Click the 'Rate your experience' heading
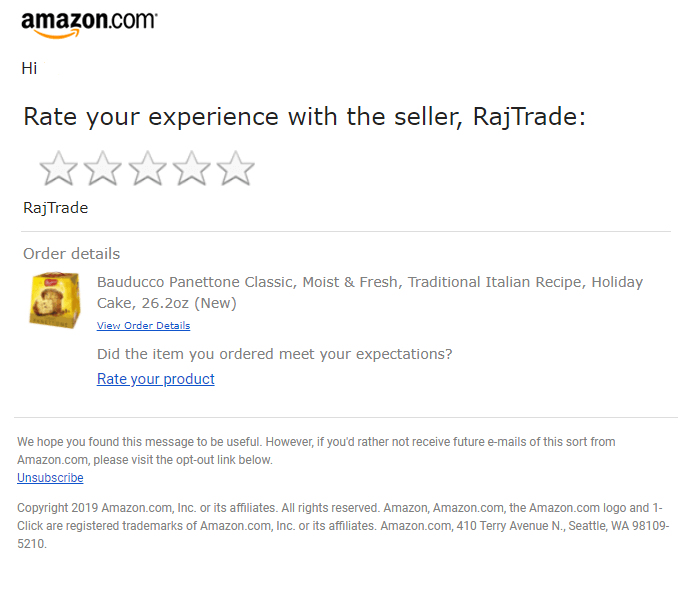The width and height of the screenshot is (694, 604). pos(304,117)
